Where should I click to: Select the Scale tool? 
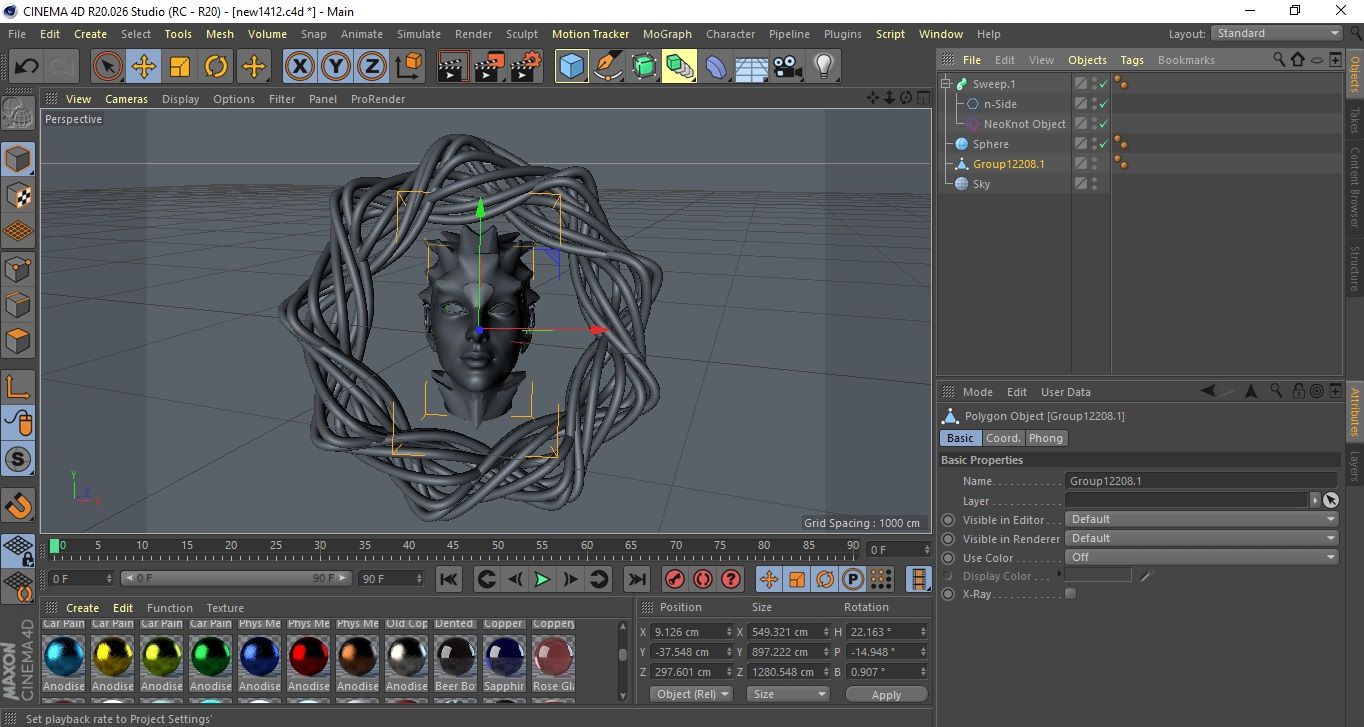(x=180, y=67)
